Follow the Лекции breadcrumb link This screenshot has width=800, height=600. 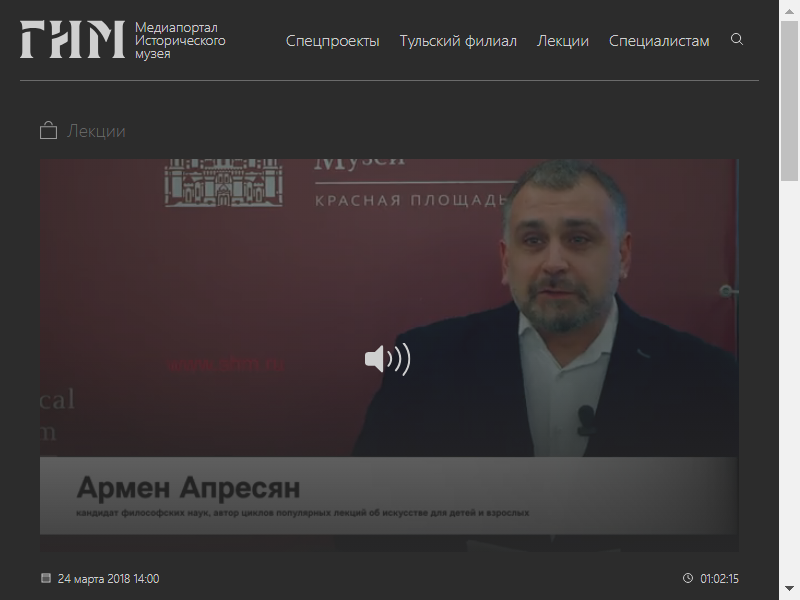[x=96, y=131]
